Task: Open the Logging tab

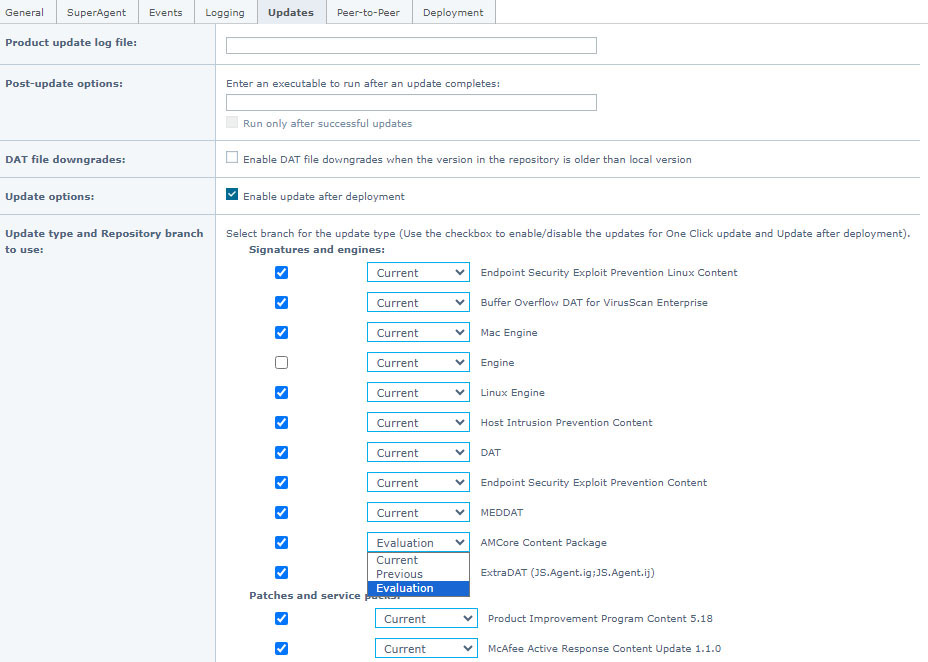Action: (225, 12)
